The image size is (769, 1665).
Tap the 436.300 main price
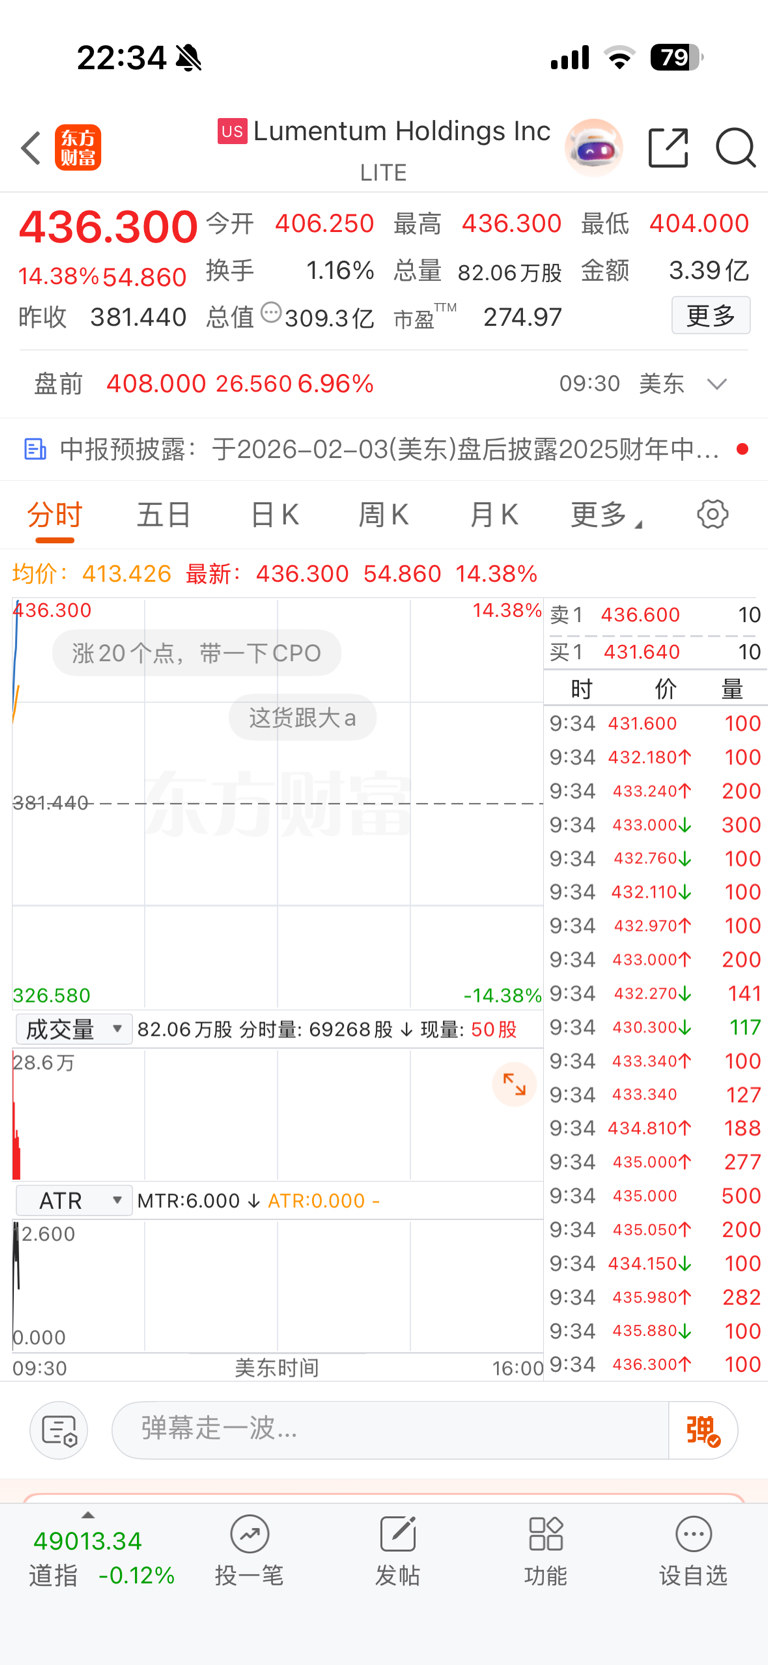tap(108, 227)
